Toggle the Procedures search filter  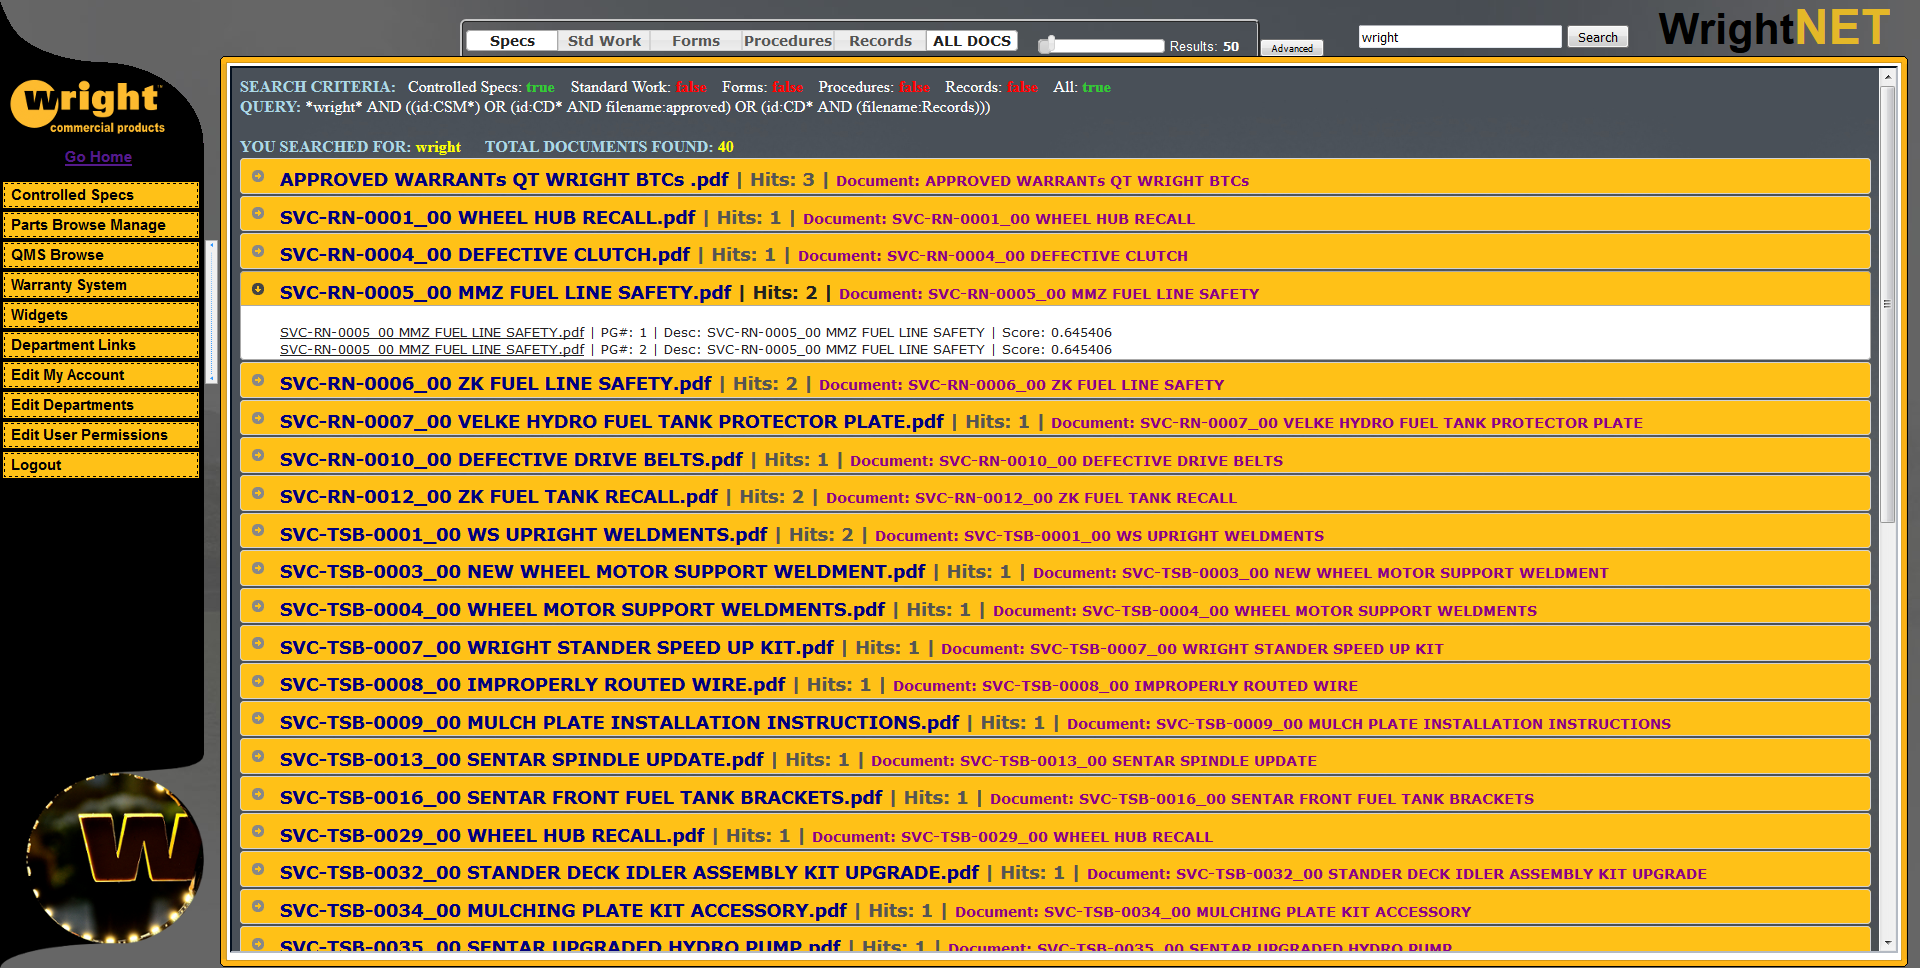click(788, 41)
